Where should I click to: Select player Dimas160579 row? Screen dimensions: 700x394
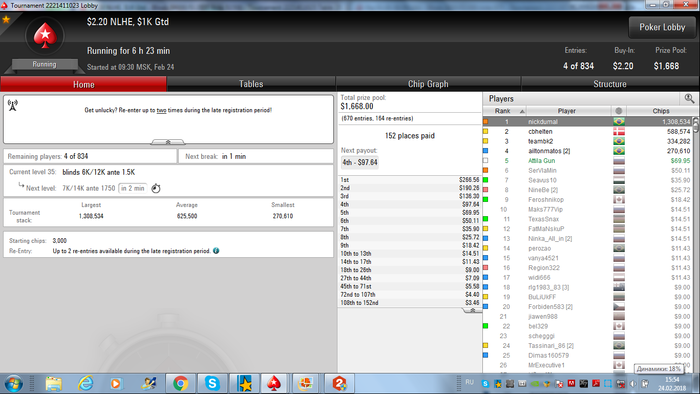[x=588, y=355]
